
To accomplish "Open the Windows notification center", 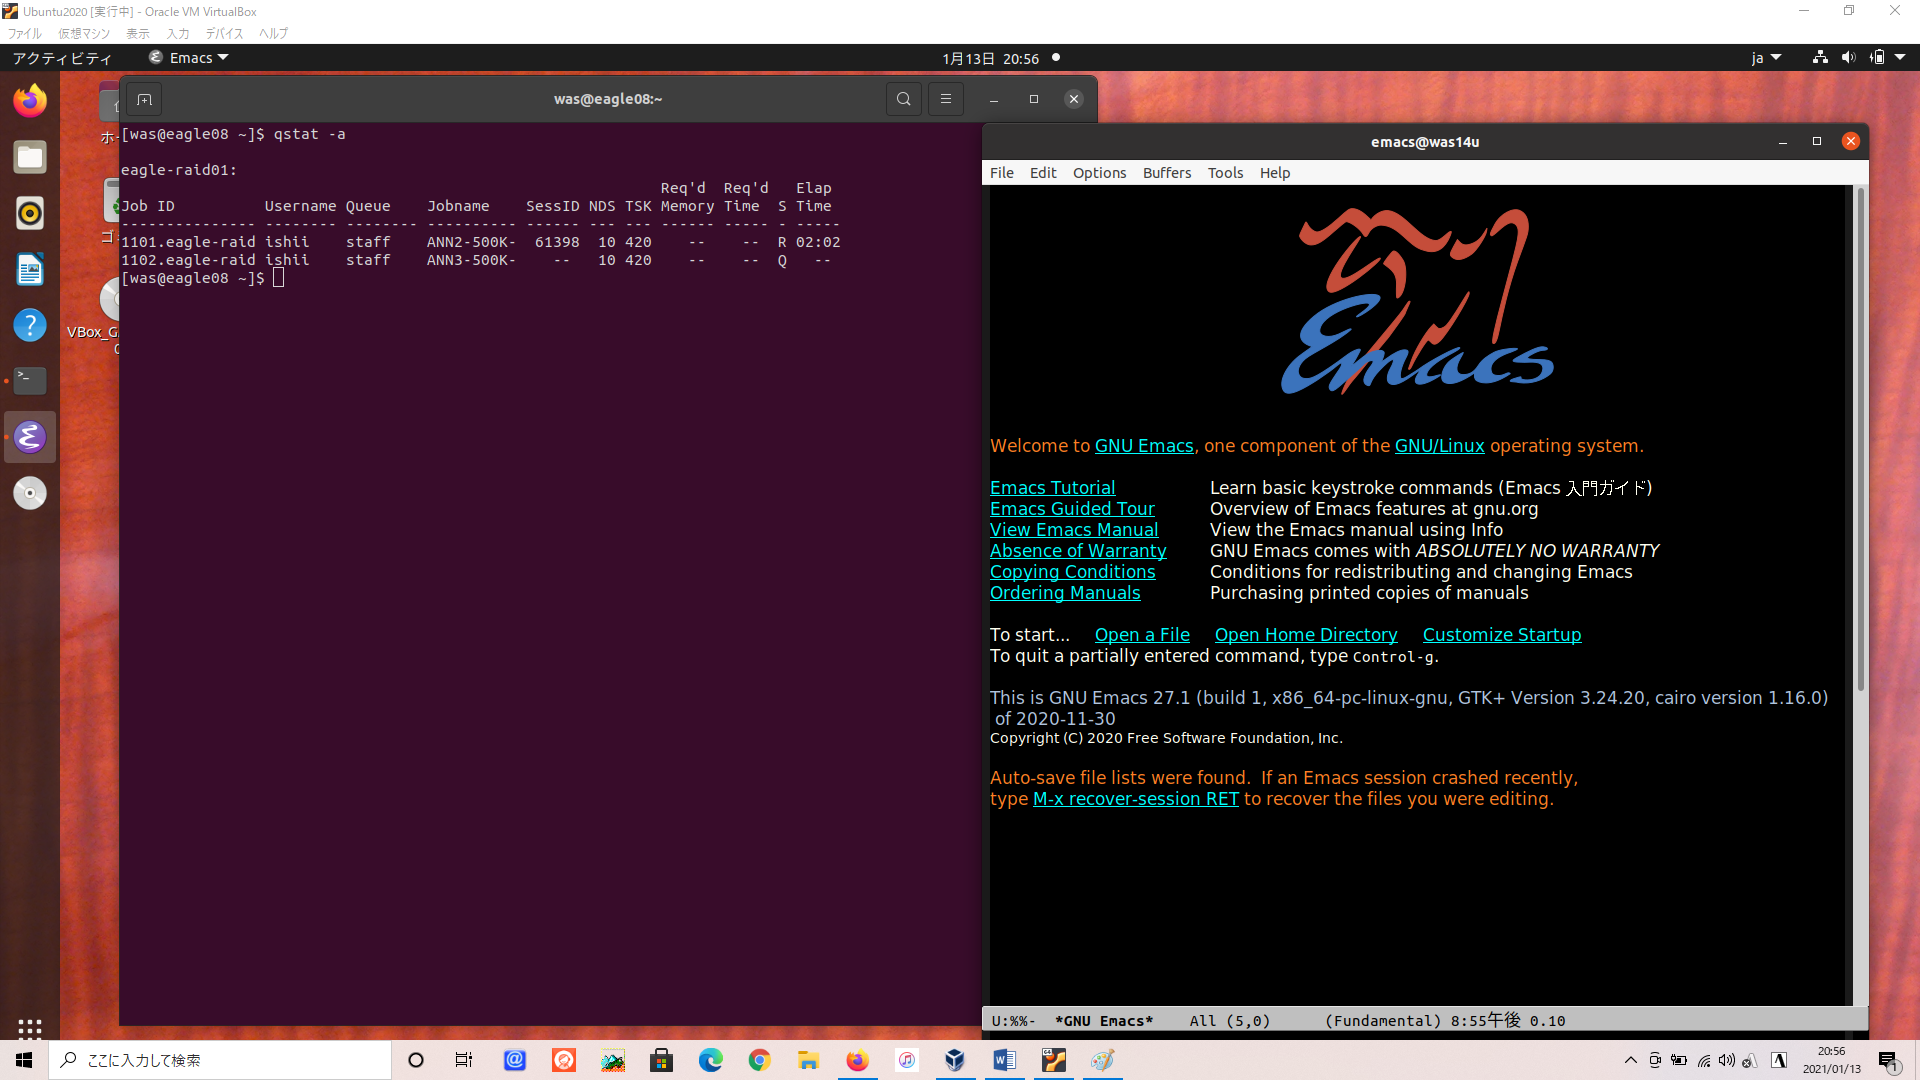I will click(1888, 1061).
